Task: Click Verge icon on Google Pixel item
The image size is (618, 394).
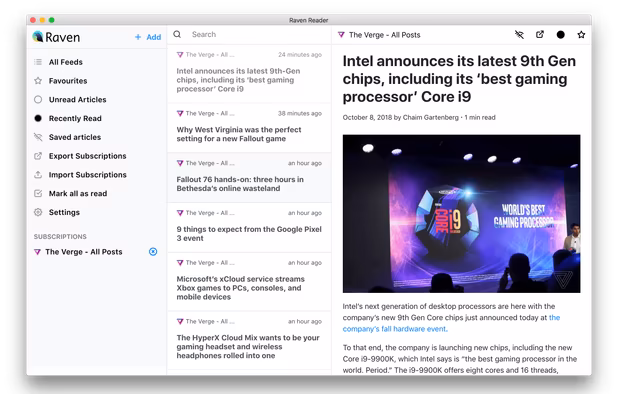Action: coord(180,213)
